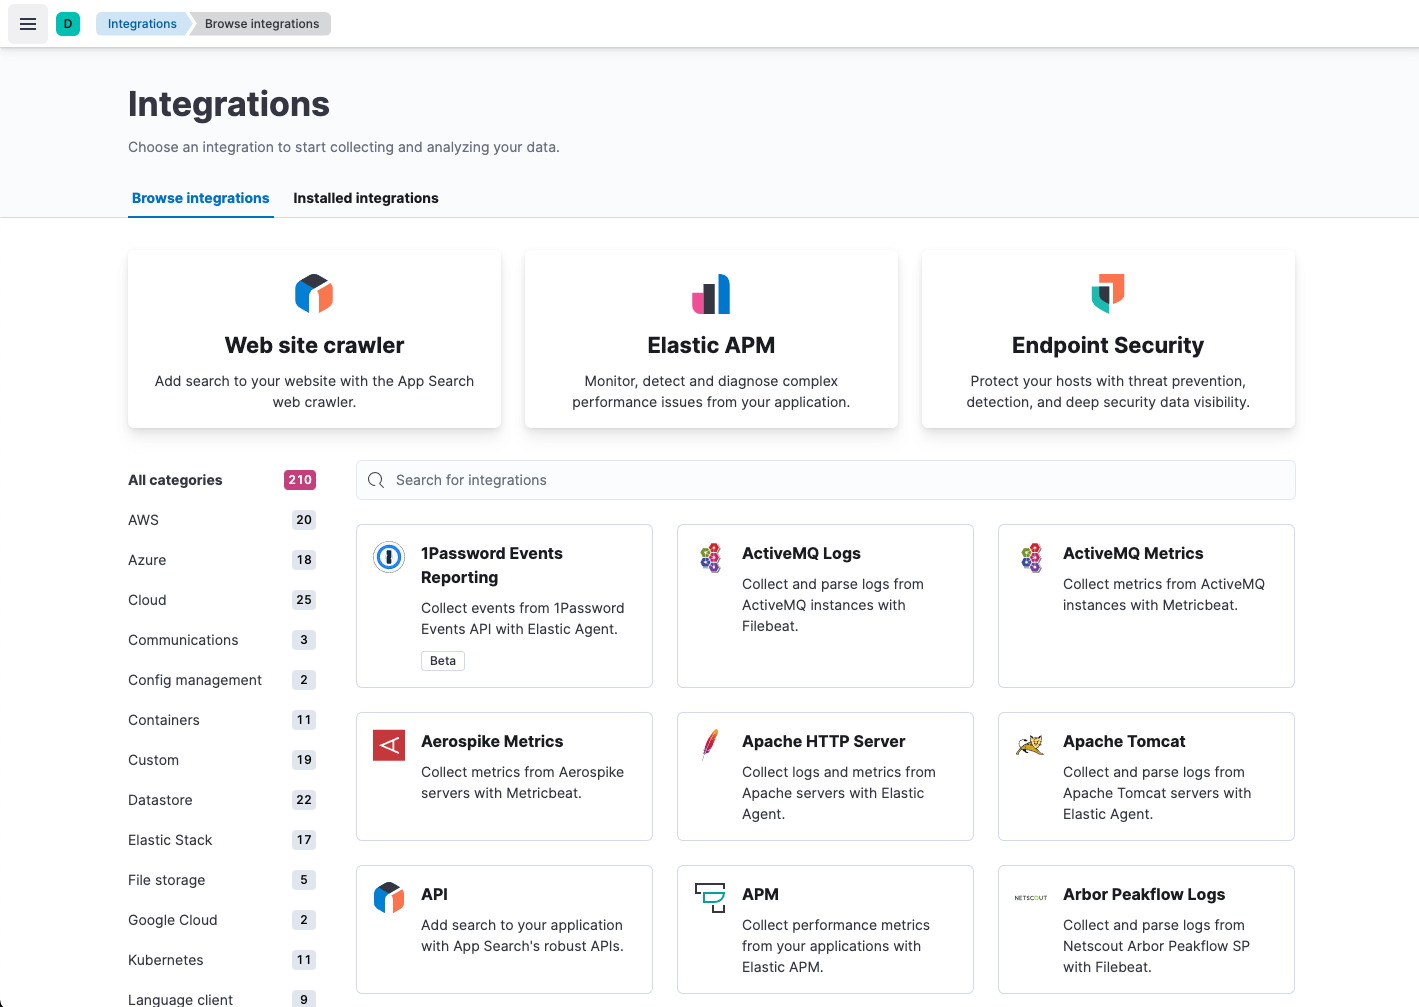Select the All categories filter
The height and width of the screenshot is (1007, 1419).
pos(175,480)
